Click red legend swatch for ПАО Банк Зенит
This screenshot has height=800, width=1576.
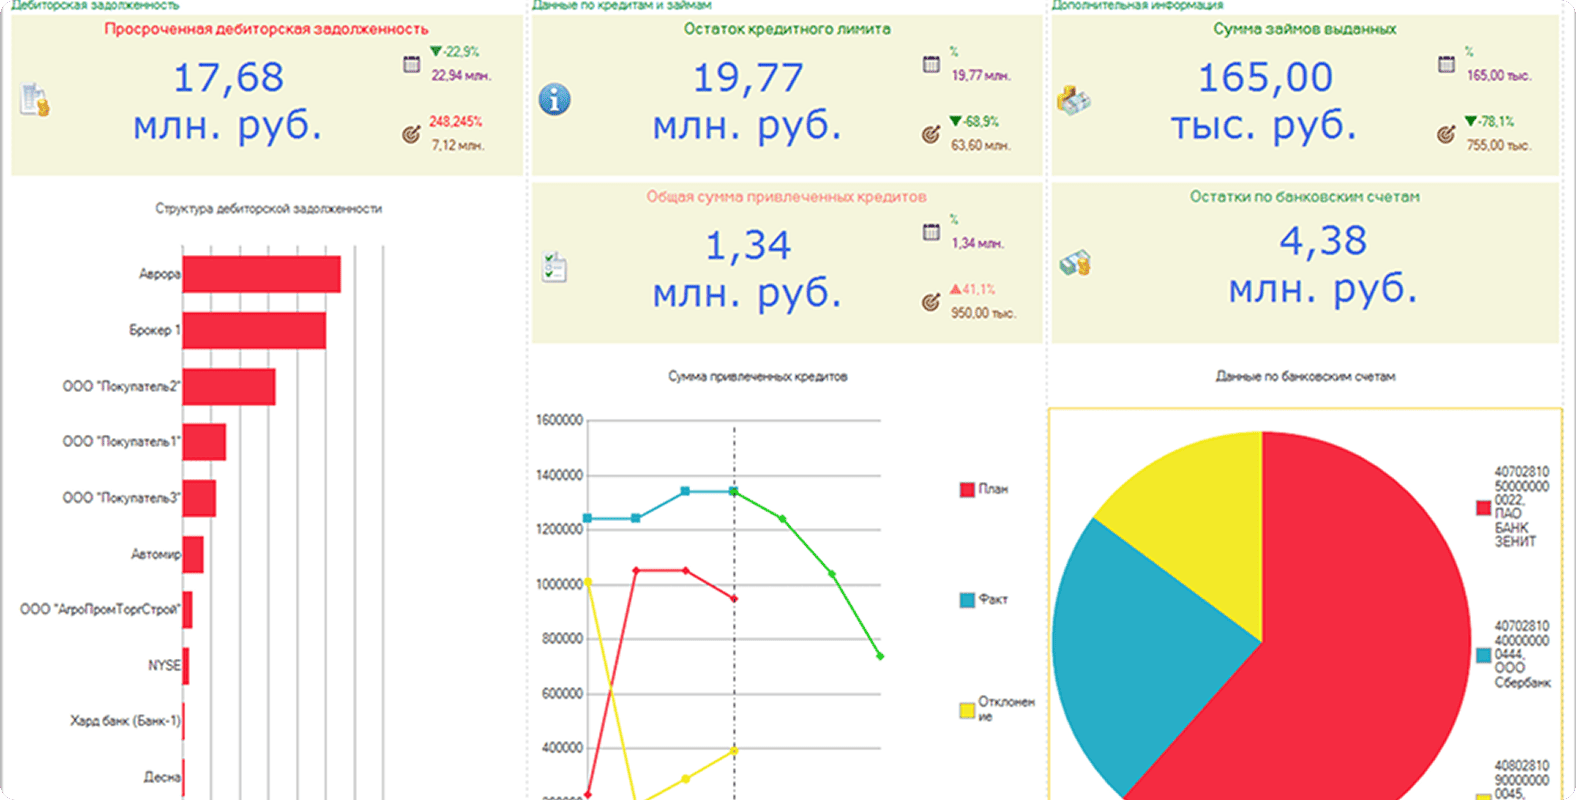1484,508
